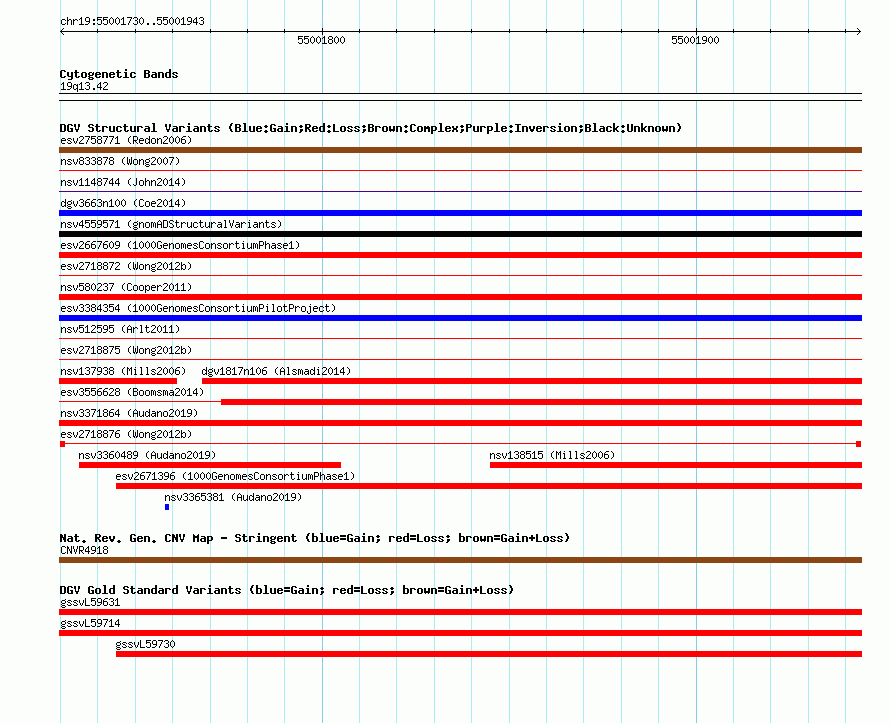Select esv2667609 (1000GenomesConsortiumPhase1) label

[x=180, y=245]
